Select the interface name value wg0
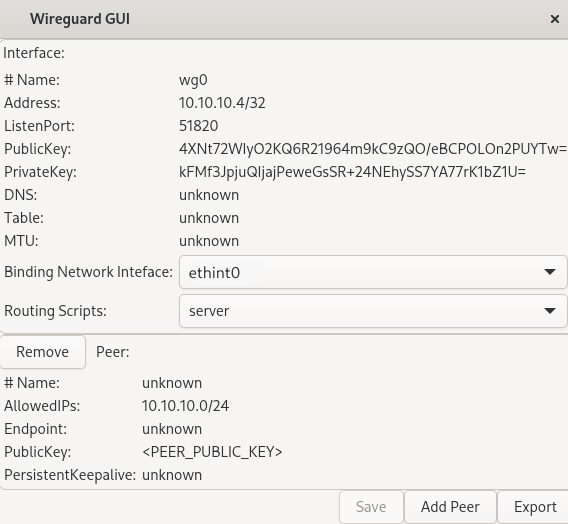This screenshot has width=568, height=524. (193, 80)
